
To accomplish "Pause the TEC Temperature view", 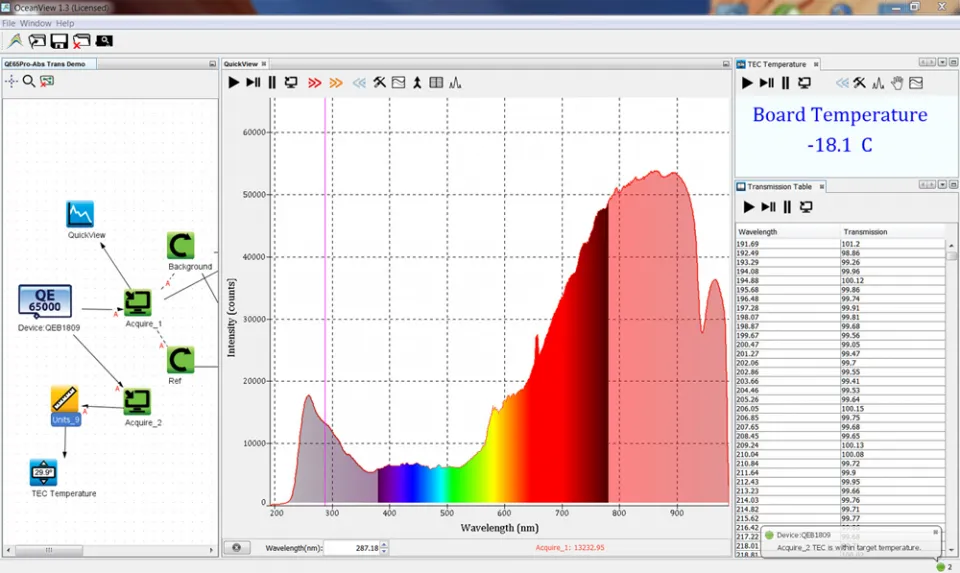I will [x=786, y=83].
